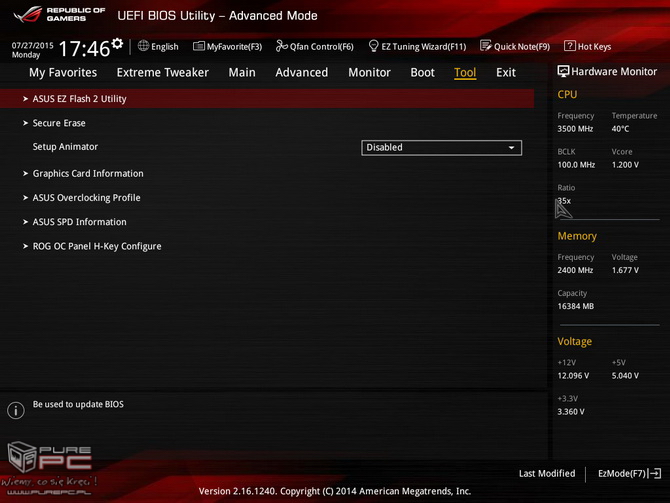Open ASUS SPD Information entry

[79, 222]
